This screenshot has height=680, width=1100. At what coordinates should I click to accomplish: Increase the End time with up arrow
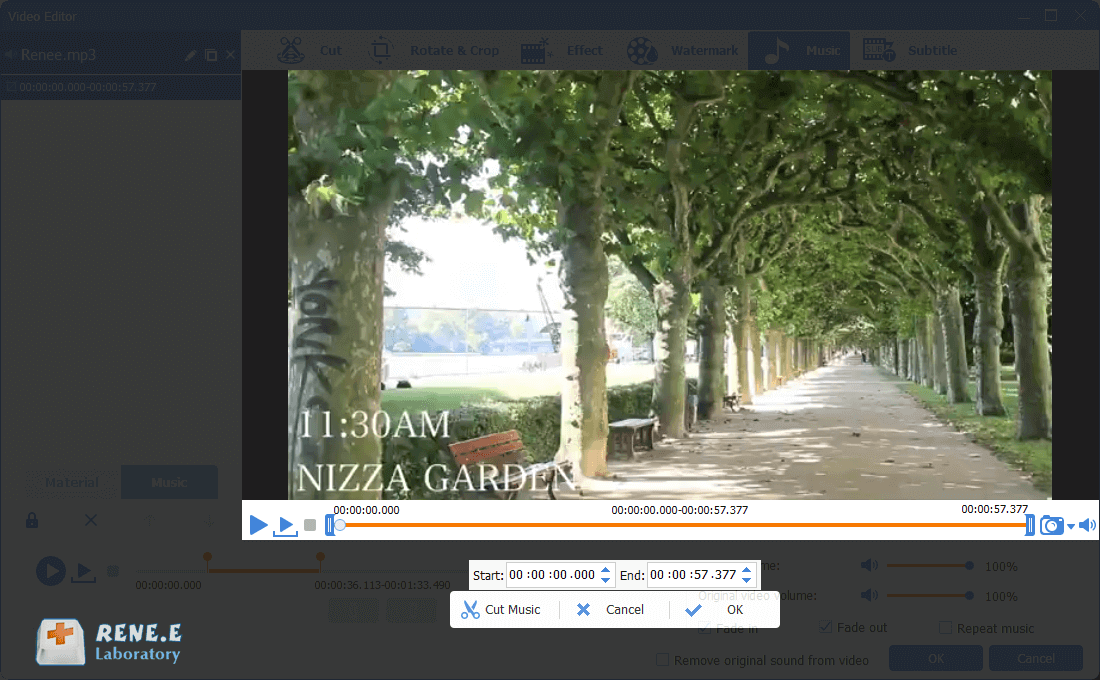(x=745, y=569)
